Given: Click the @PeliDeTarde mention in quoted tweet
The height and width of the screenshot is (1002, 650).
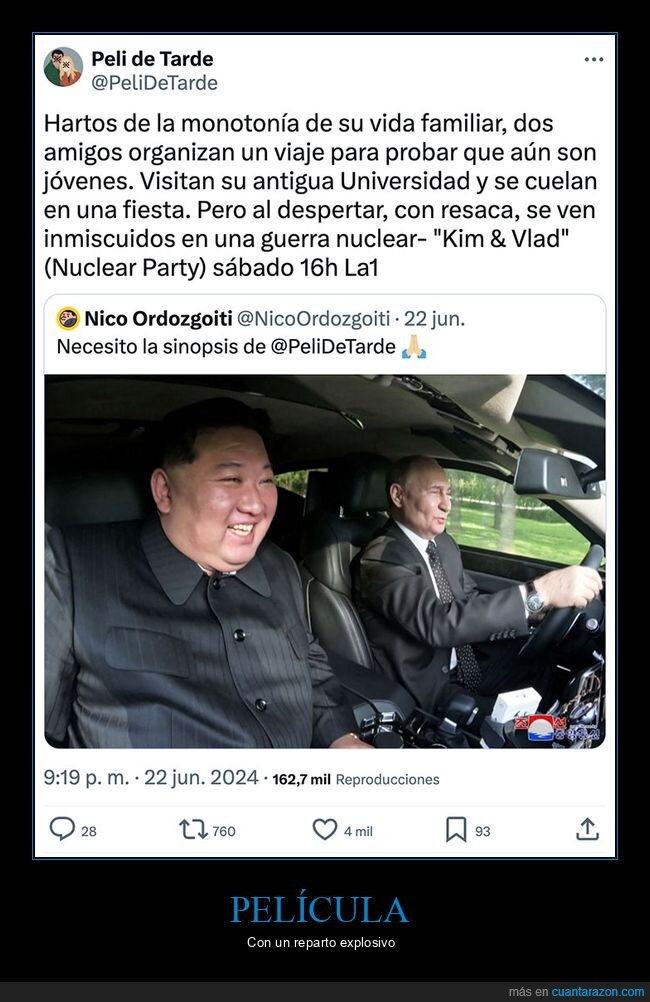Looking at the screenshot, I should tap(333, 346).
